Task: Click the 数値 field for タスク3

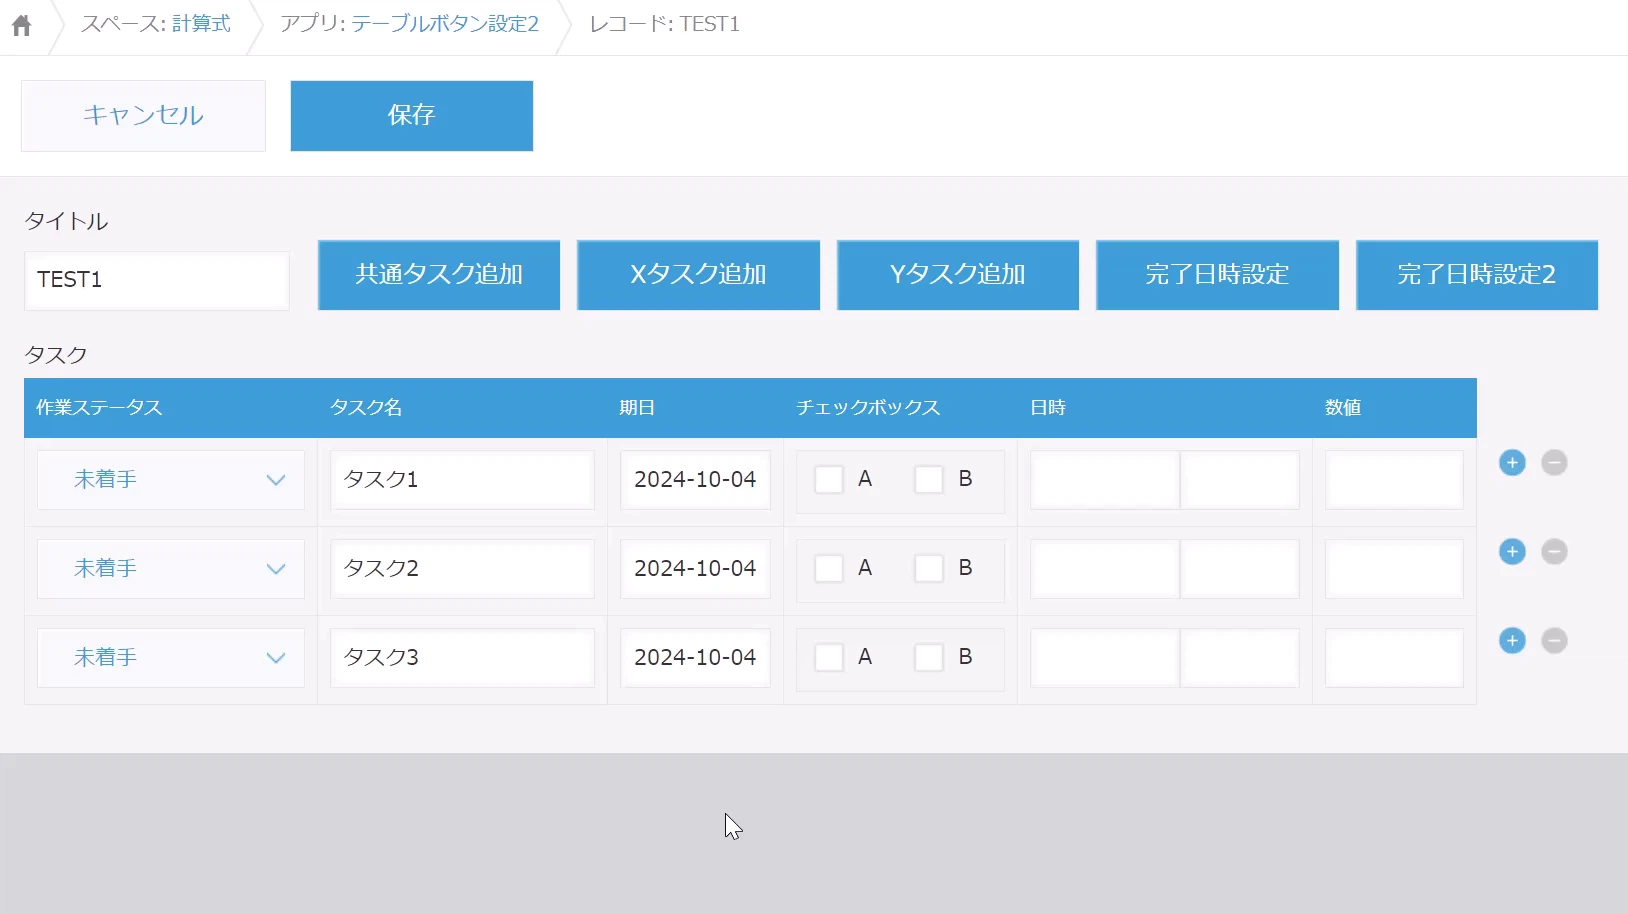Action: [1394, 658]
